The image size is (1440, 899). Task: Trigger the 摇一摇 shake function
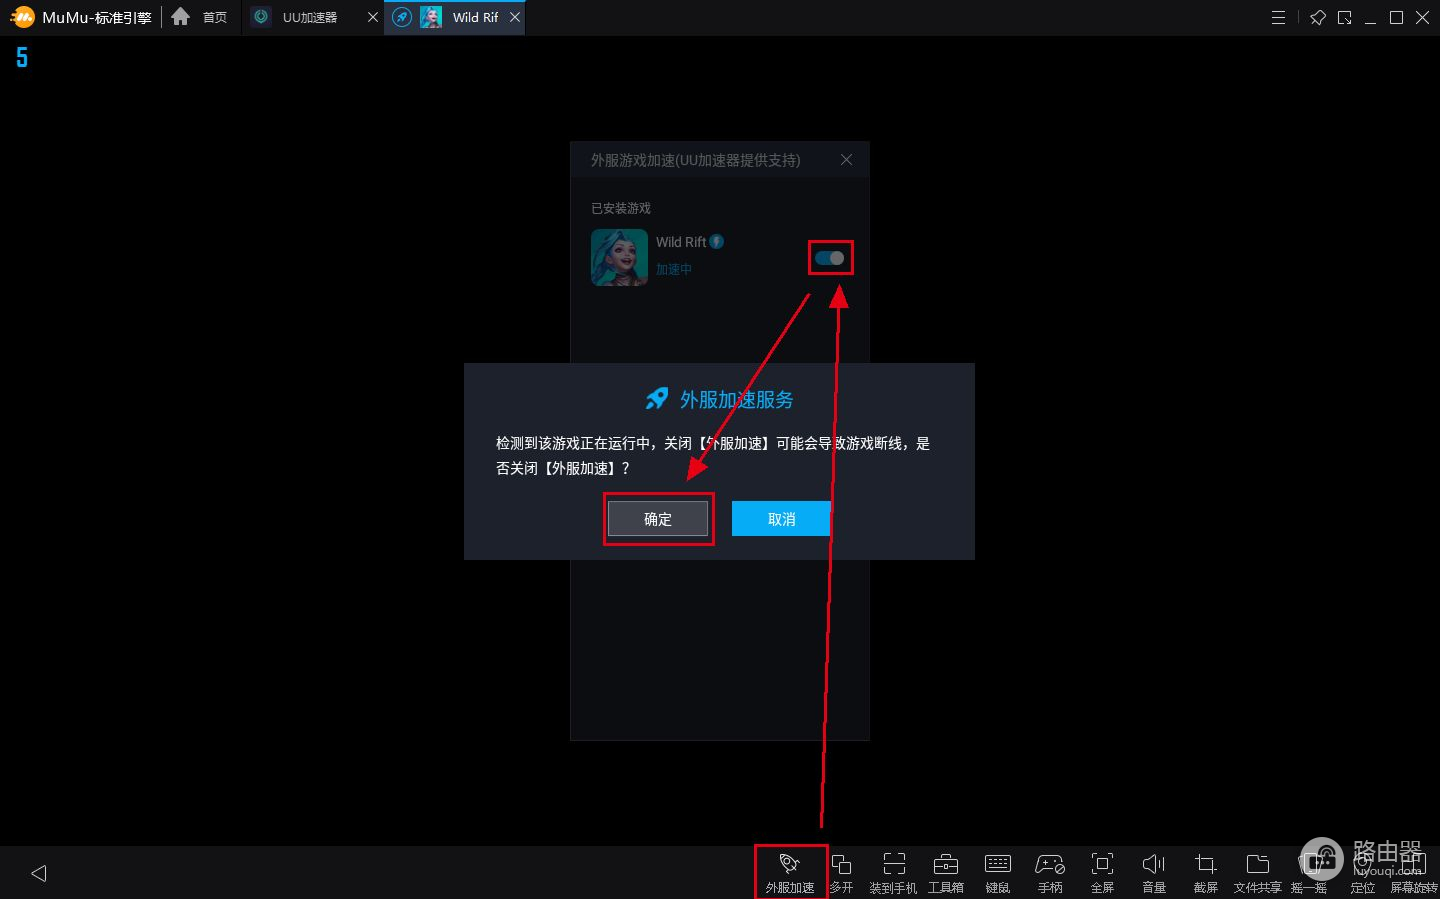pos(1309,872)
